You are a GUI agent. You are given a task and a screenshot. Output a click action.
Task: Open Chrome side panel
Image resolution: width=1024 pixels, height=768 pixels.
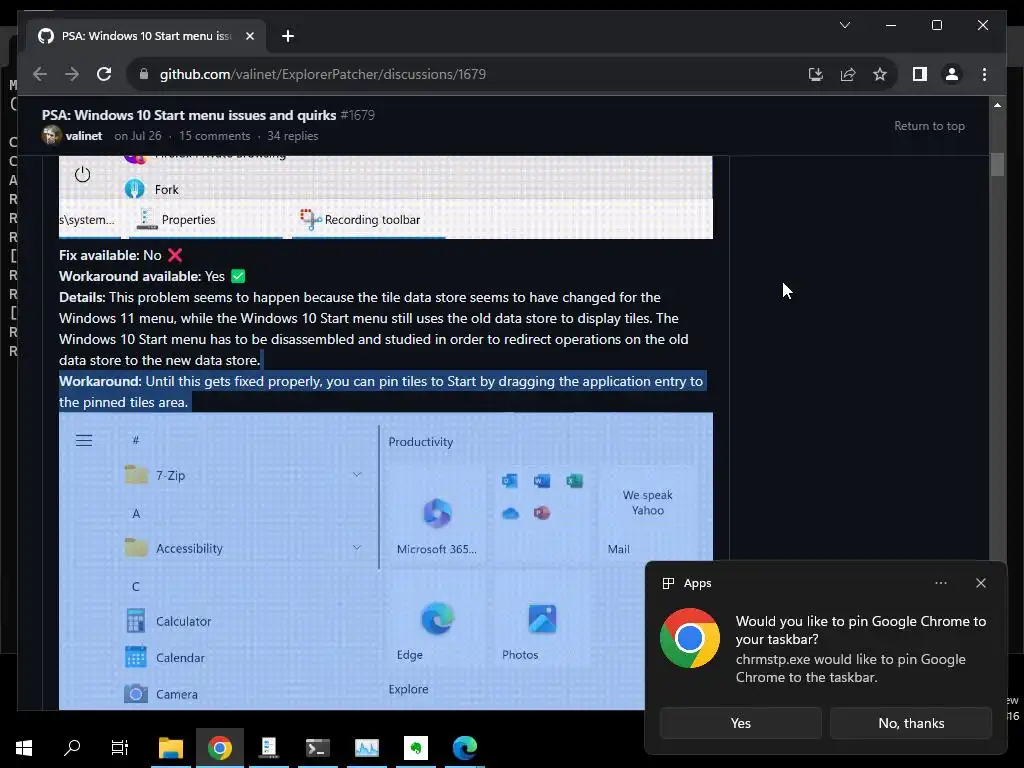tap(920, 74)
